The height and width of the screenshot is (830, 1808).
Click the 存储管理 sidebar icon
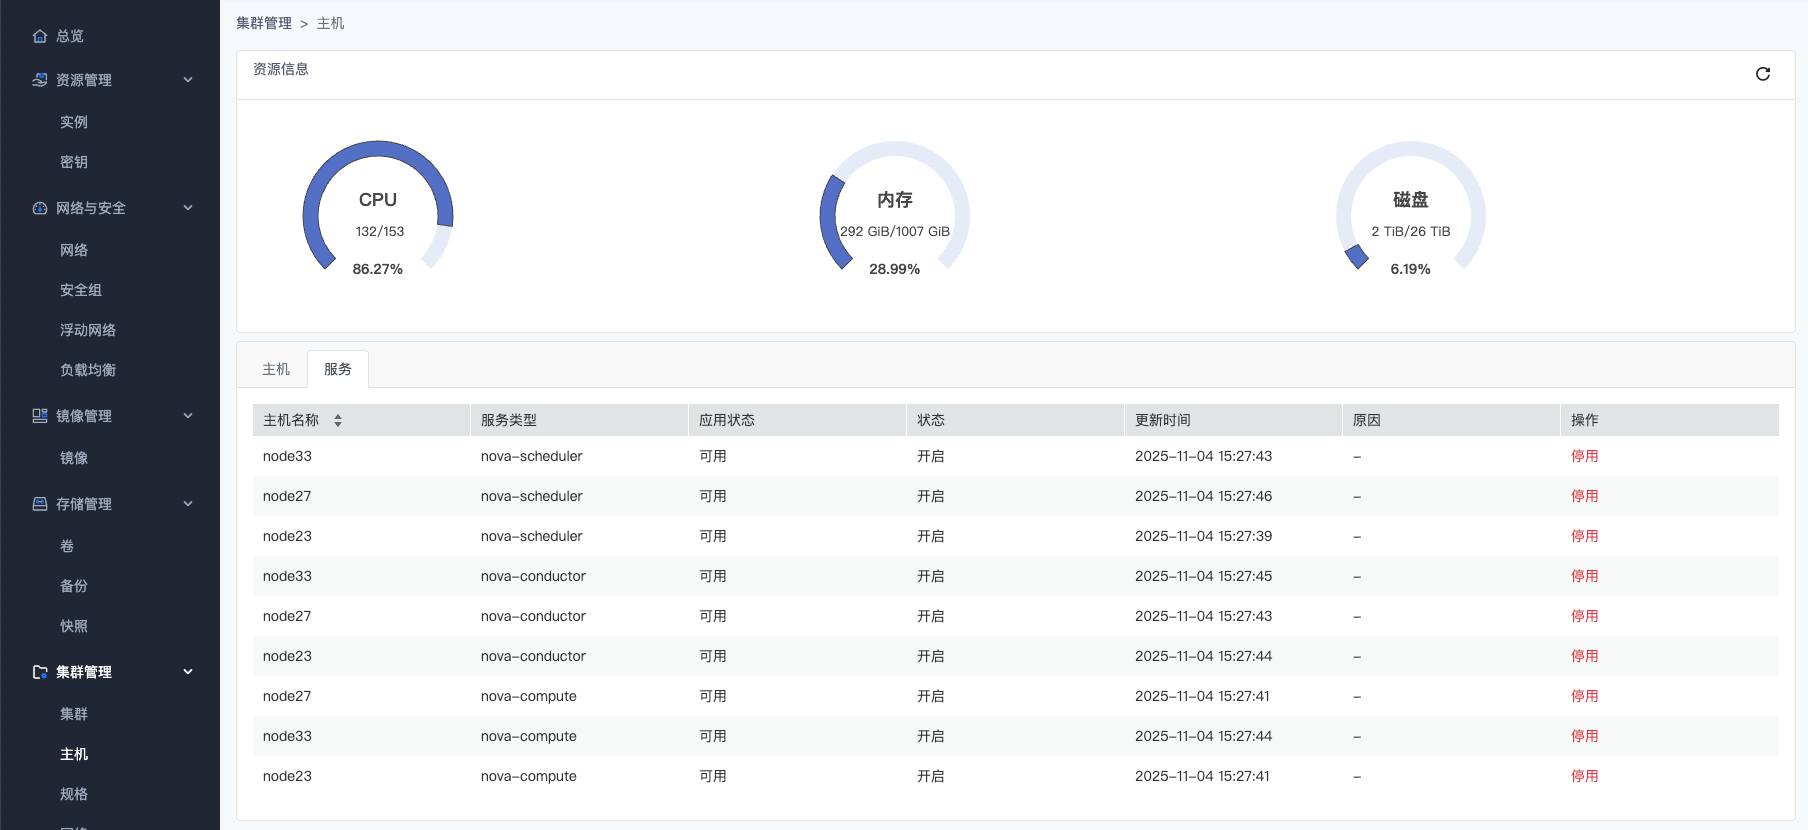coord(40,504)
